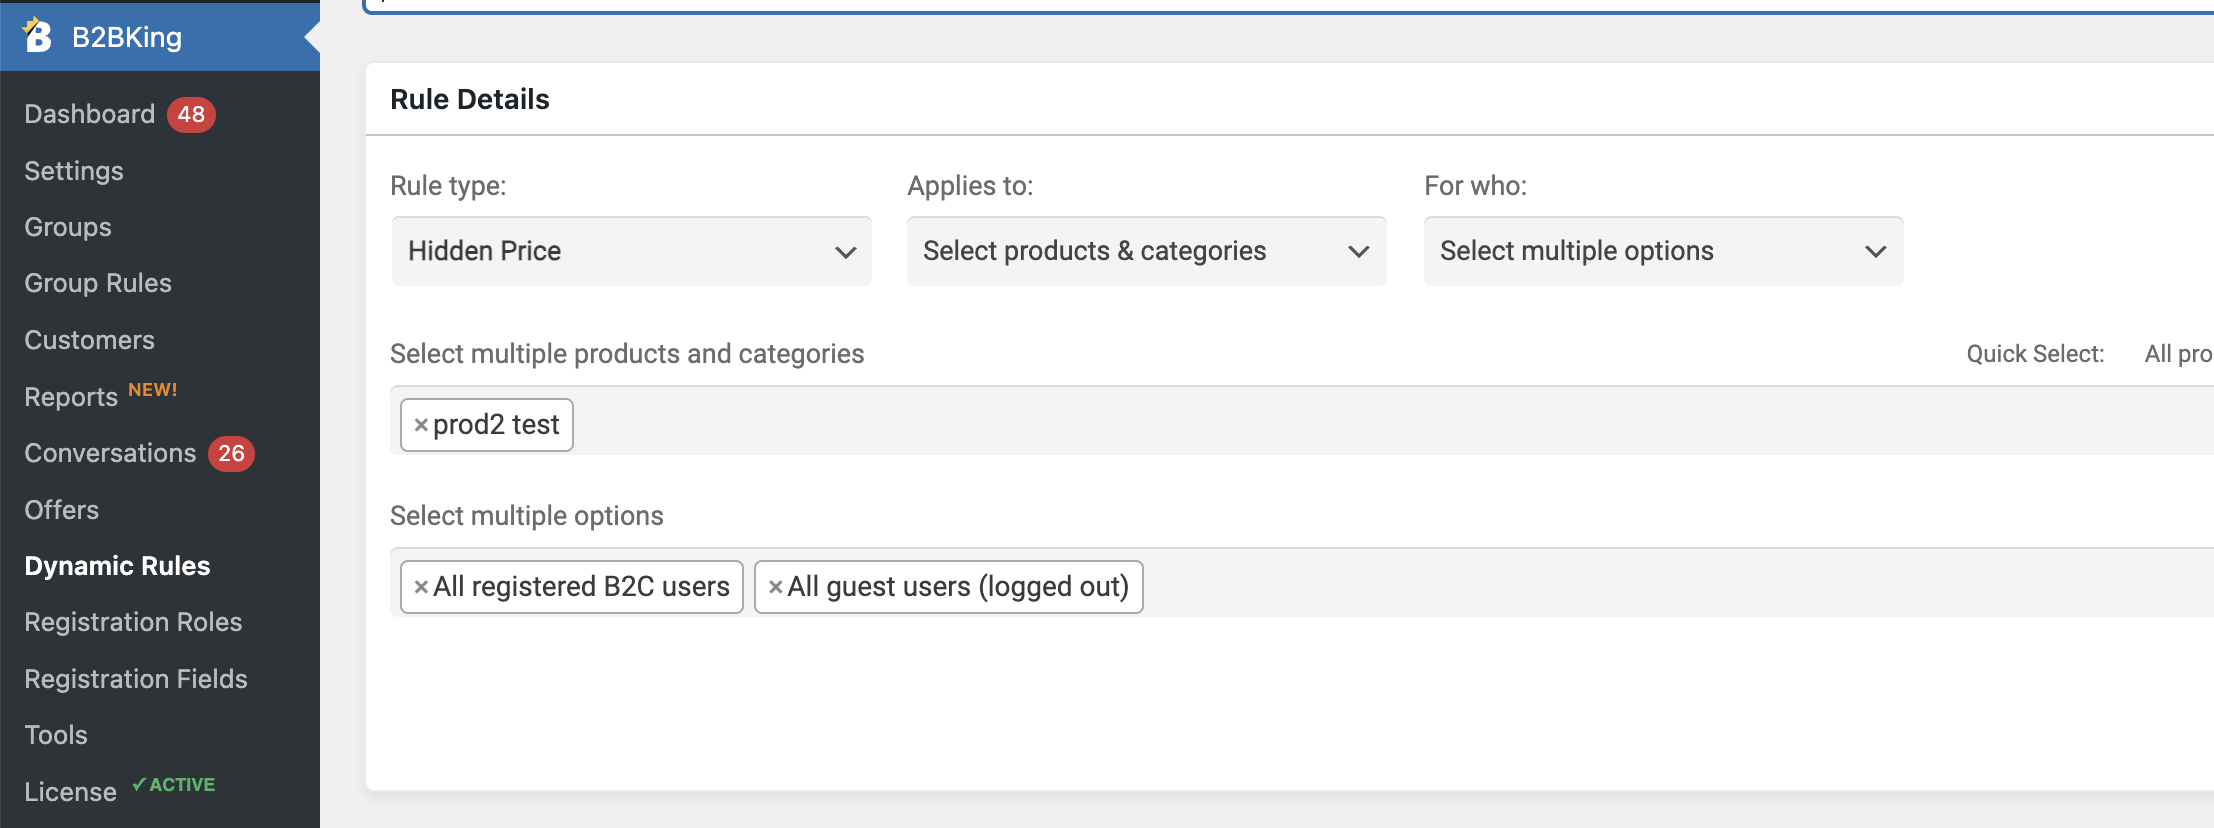Go to Tools in the sidebar
This screenshot has height=828, width=2214.
(x=56, y=735)
